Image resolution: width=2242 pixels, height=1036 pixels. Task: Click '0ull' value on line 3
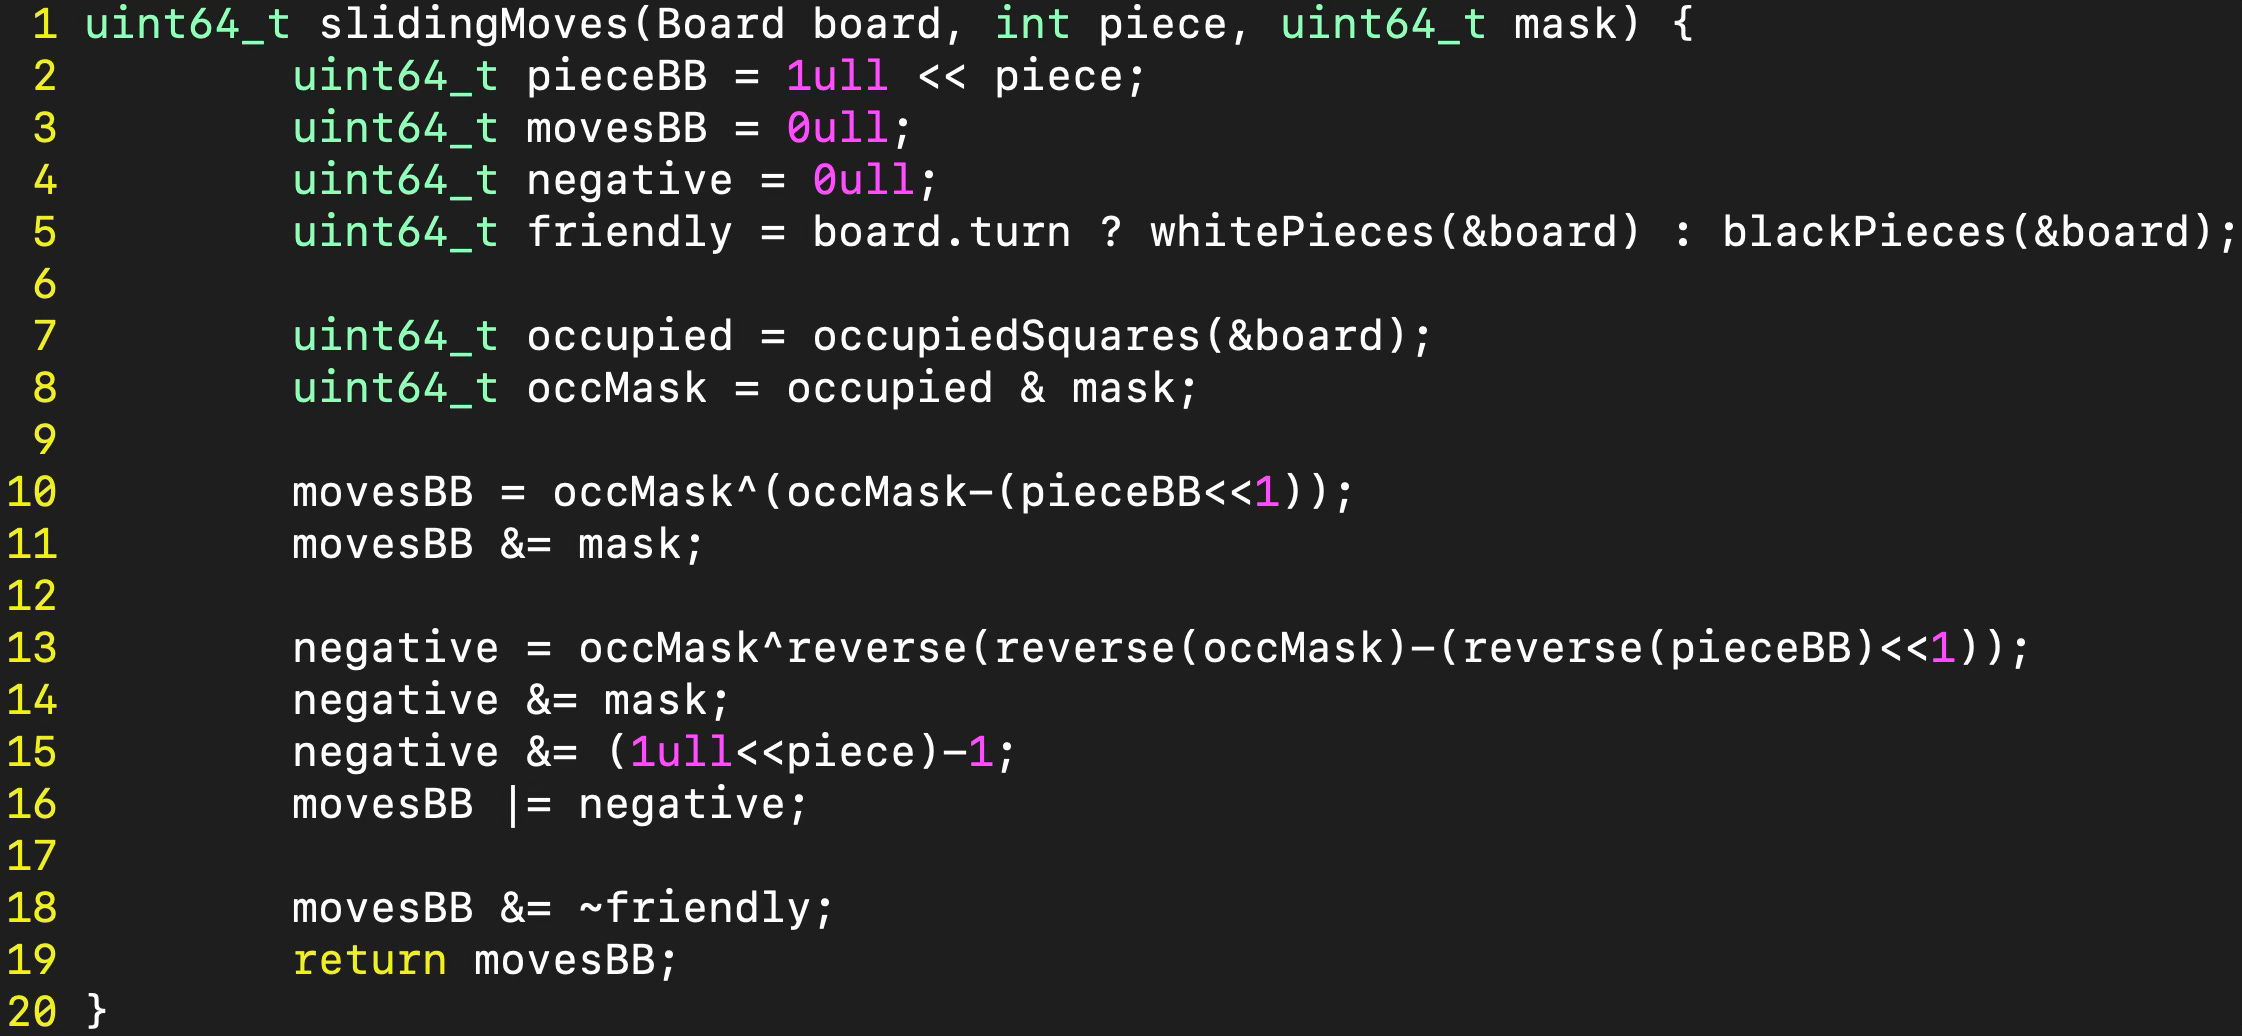coord(837,128)
